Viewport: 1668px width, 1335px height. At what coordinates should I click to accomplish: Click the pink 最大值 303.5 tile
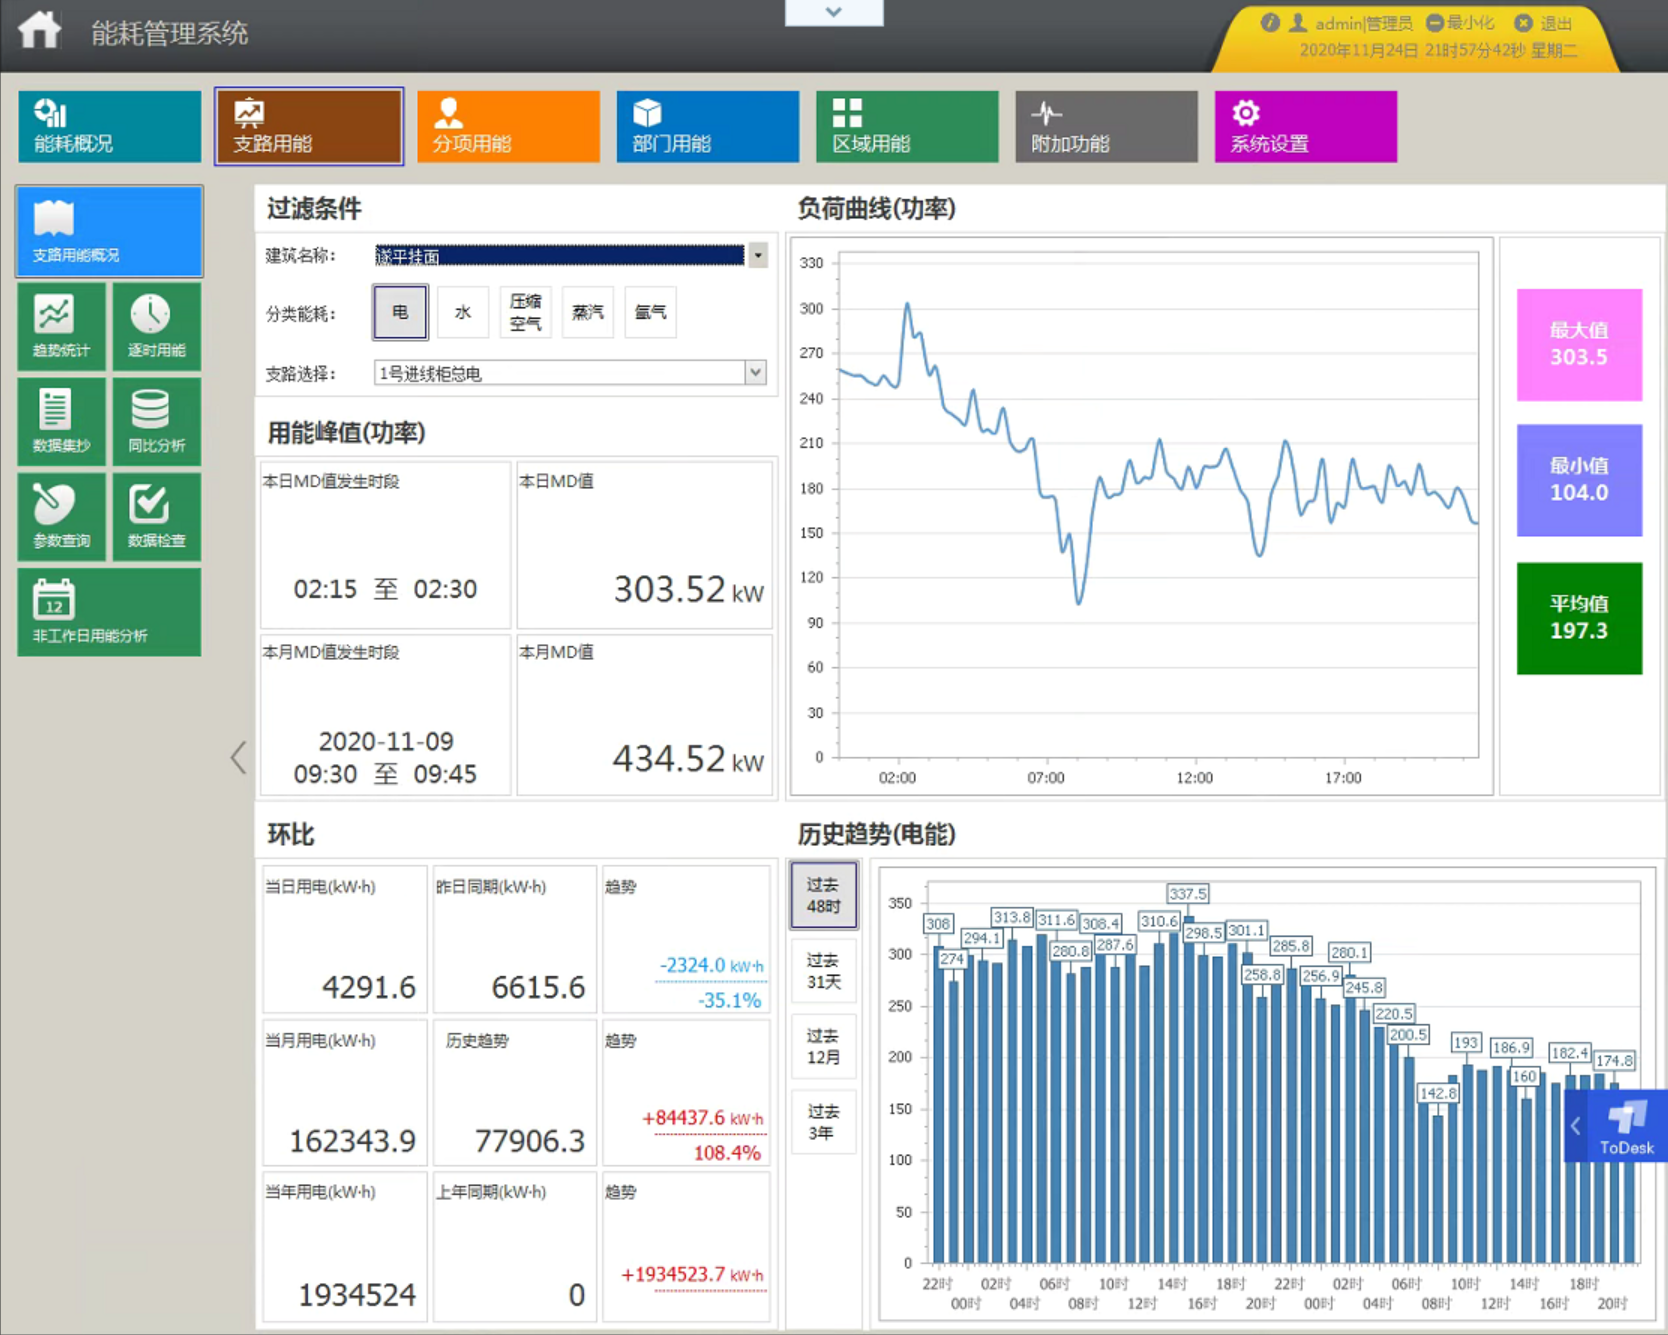pos(1578,345)
